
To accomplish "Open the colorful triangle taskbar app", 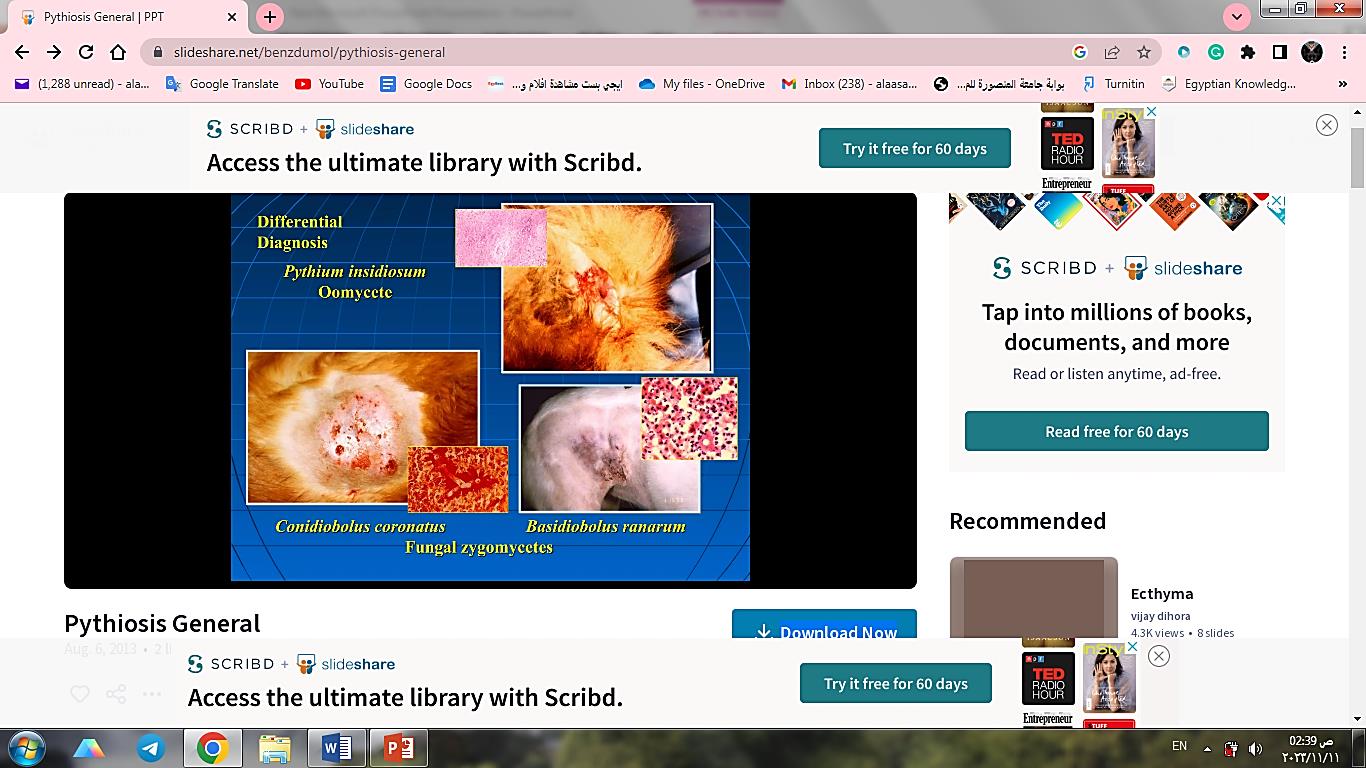I will click(89, 748).
